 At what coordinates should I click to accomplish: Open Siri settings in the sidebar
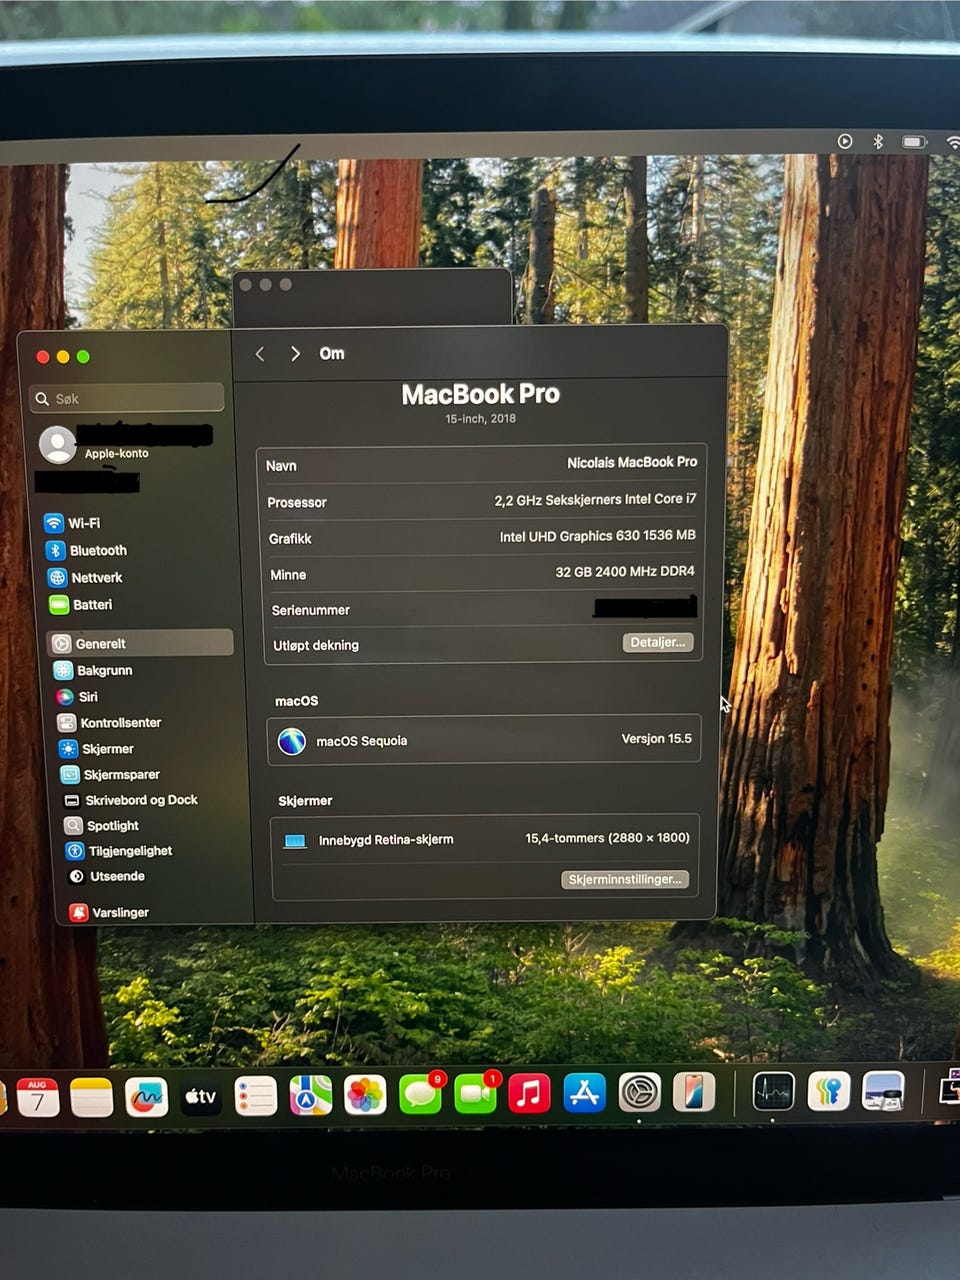[77, 696]
